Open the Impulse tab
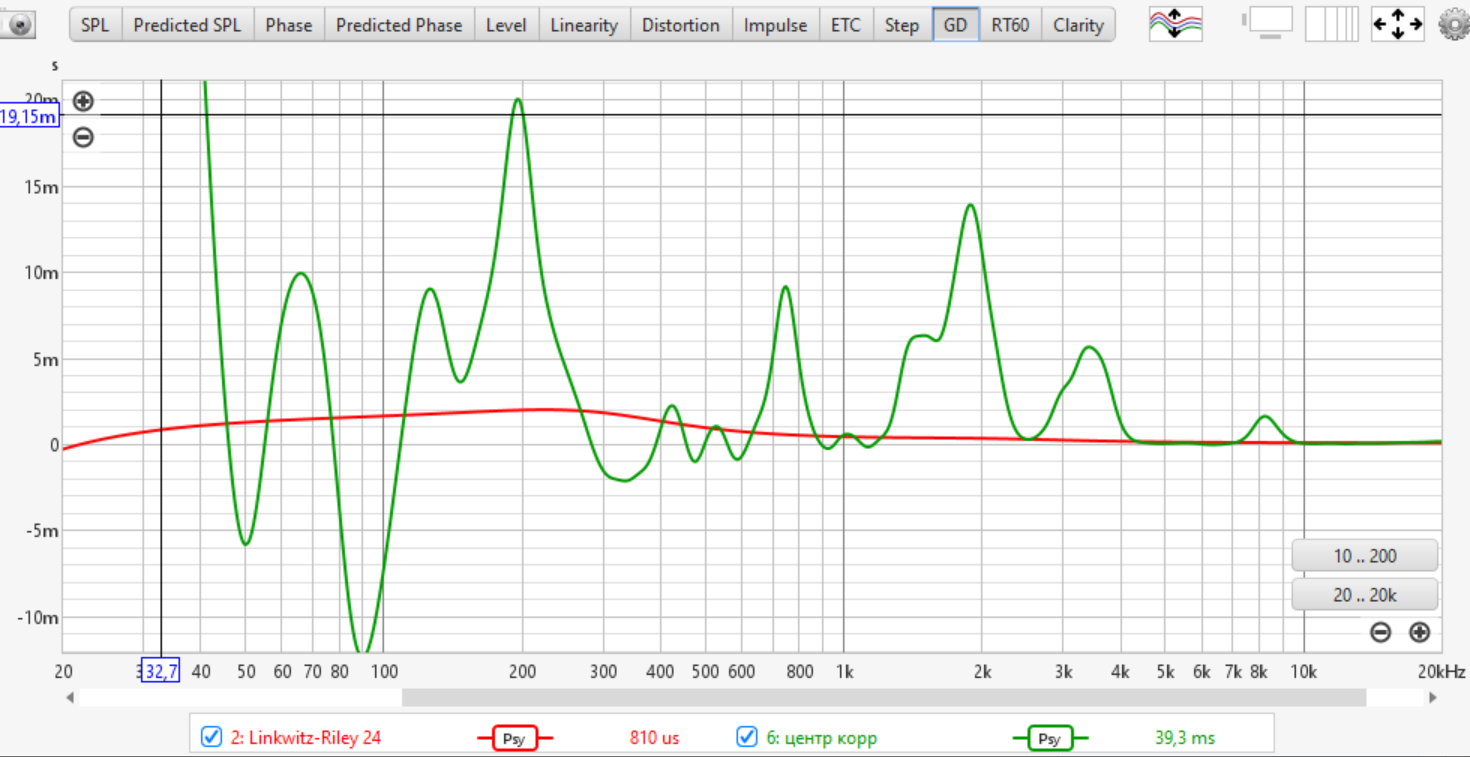 point(775,25)
